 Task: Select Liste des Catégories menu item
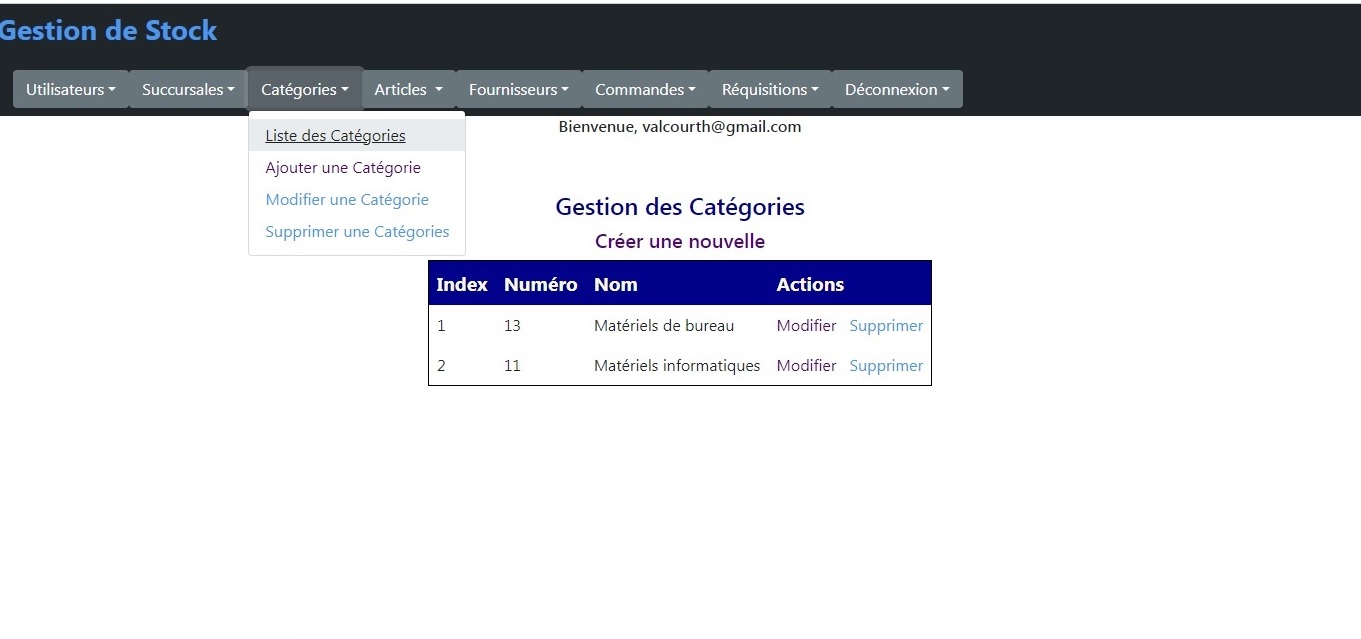[335, 136]
